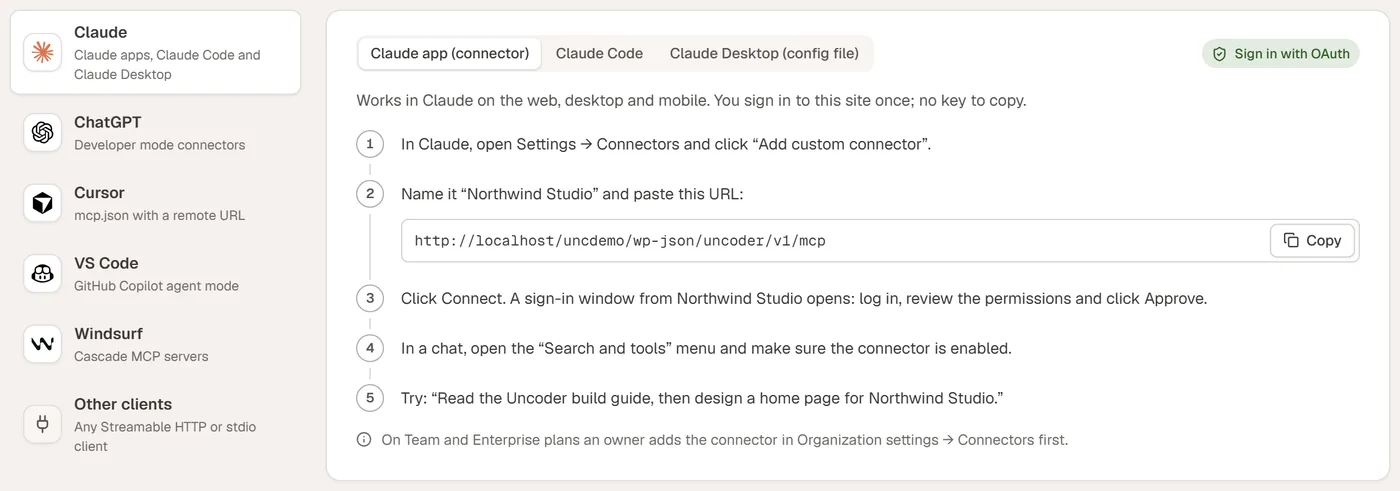Click 'Name it Northwind Studio' instruction text
This screenshot has height=491, width=1400.
tap(572, 194)
